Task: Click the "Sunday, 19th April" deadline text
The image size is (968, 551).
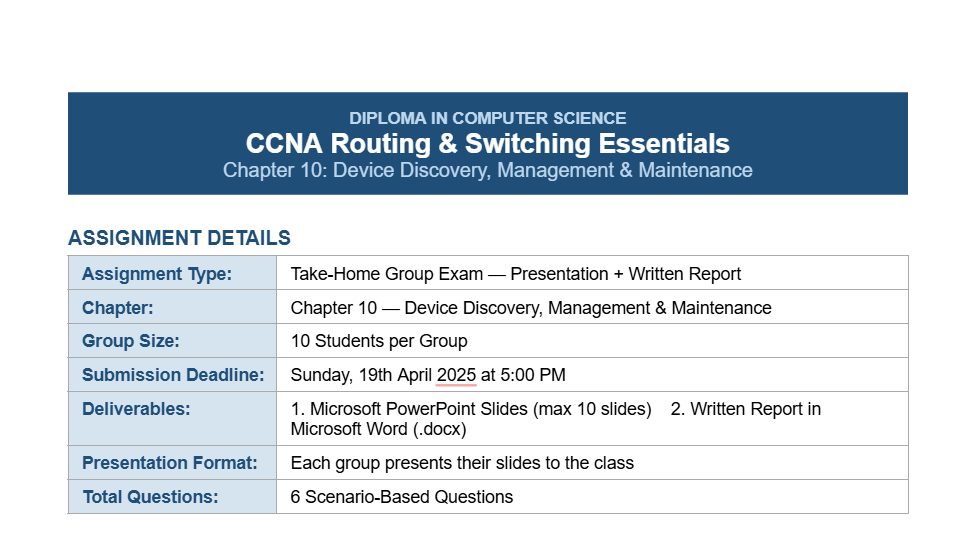Action: click(x=361, y=375)
